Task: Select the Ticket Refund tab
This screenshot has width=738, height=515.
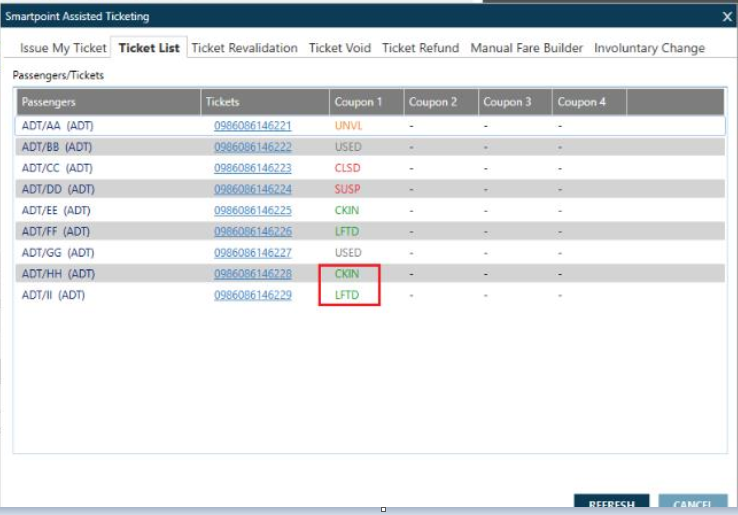Action: [x=420, y=48]
